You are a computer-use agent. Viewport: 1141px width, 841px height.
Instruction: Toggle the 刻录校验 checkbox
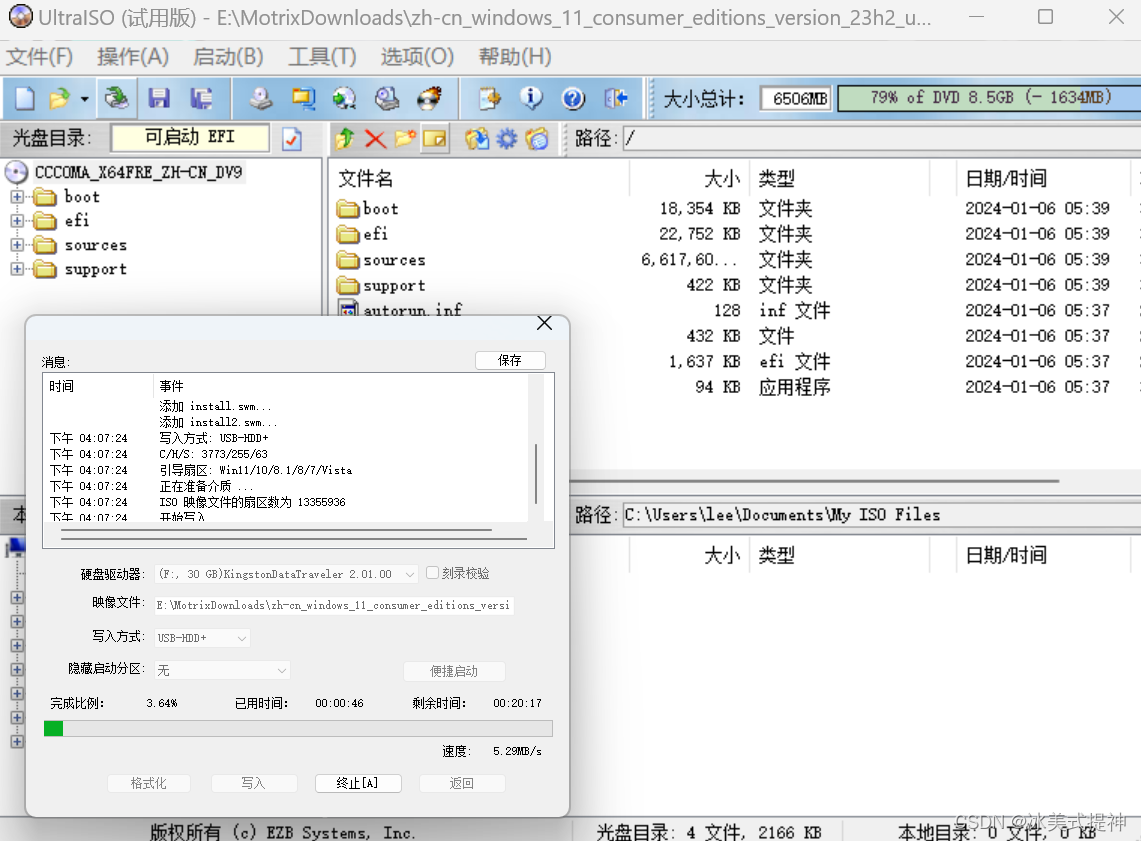[x=432, y=573]
